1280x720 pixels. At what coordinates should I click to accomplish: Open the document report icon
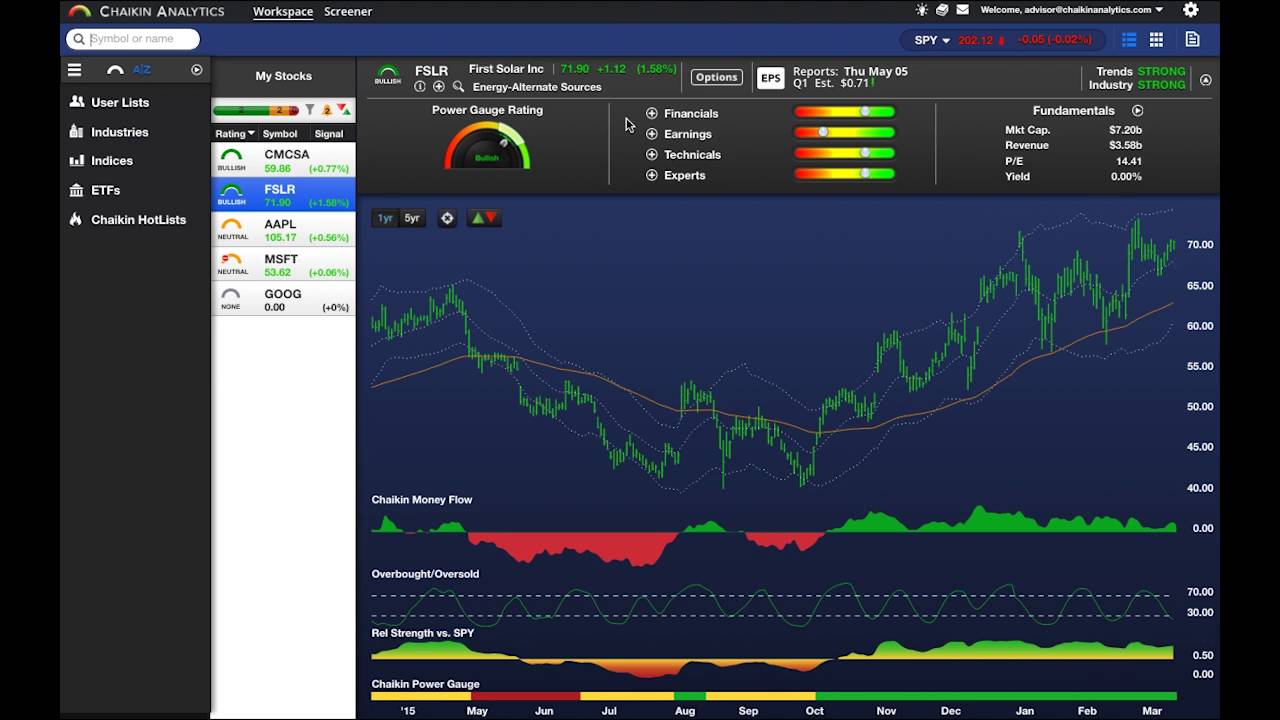pos(1192,40)
